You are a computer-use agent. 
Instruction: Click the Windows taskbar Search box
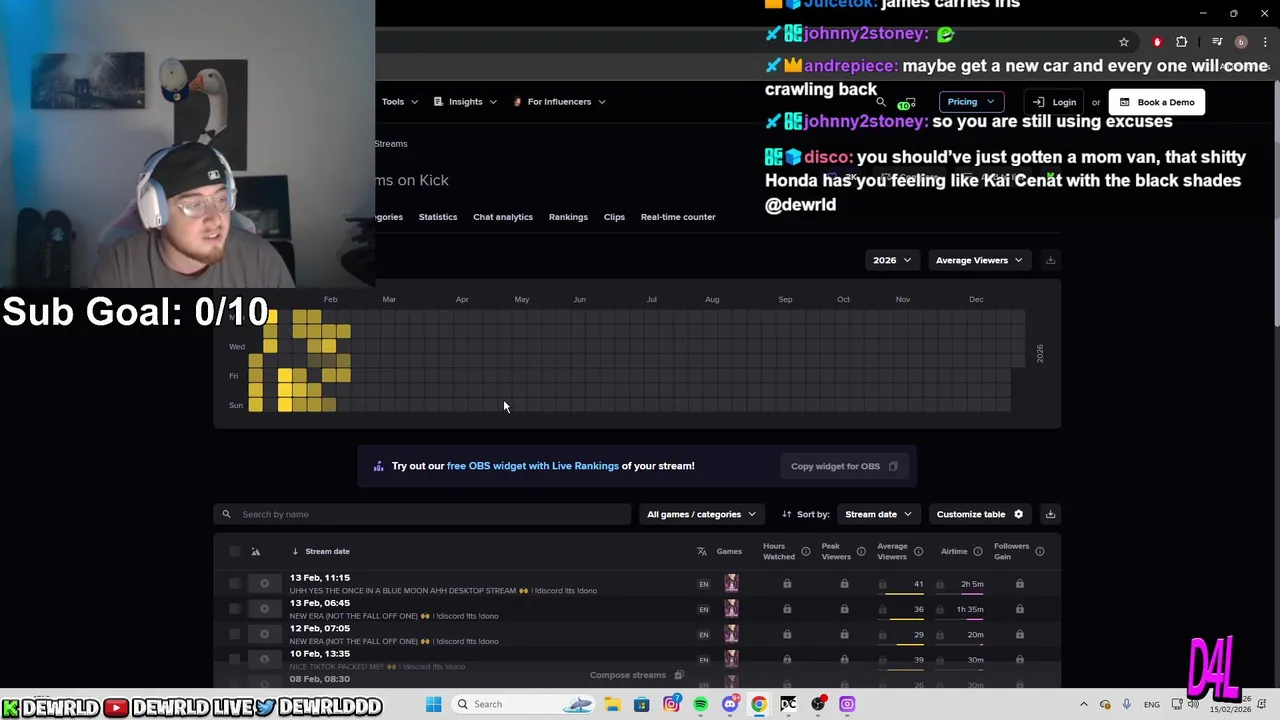pos(523,704)
